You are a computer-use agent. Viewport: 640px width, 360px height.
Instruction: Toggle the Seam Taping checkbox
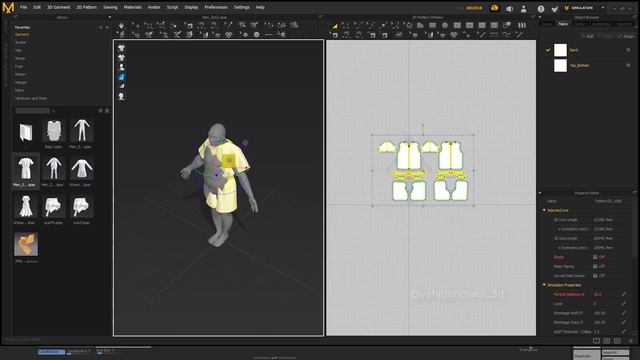pyautogui.click(x=595, y=267)
